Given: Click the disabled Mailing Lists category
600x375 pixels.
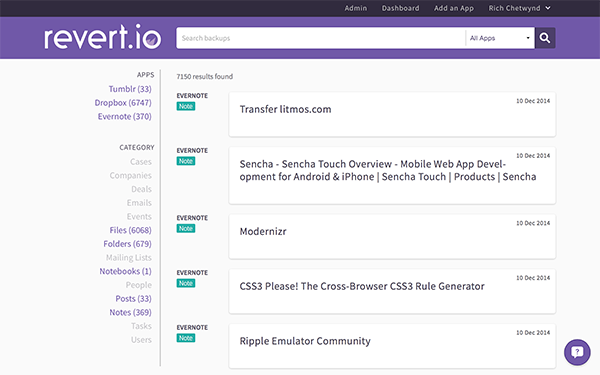Looking at the screenshot, I should [x=129, y=258].
